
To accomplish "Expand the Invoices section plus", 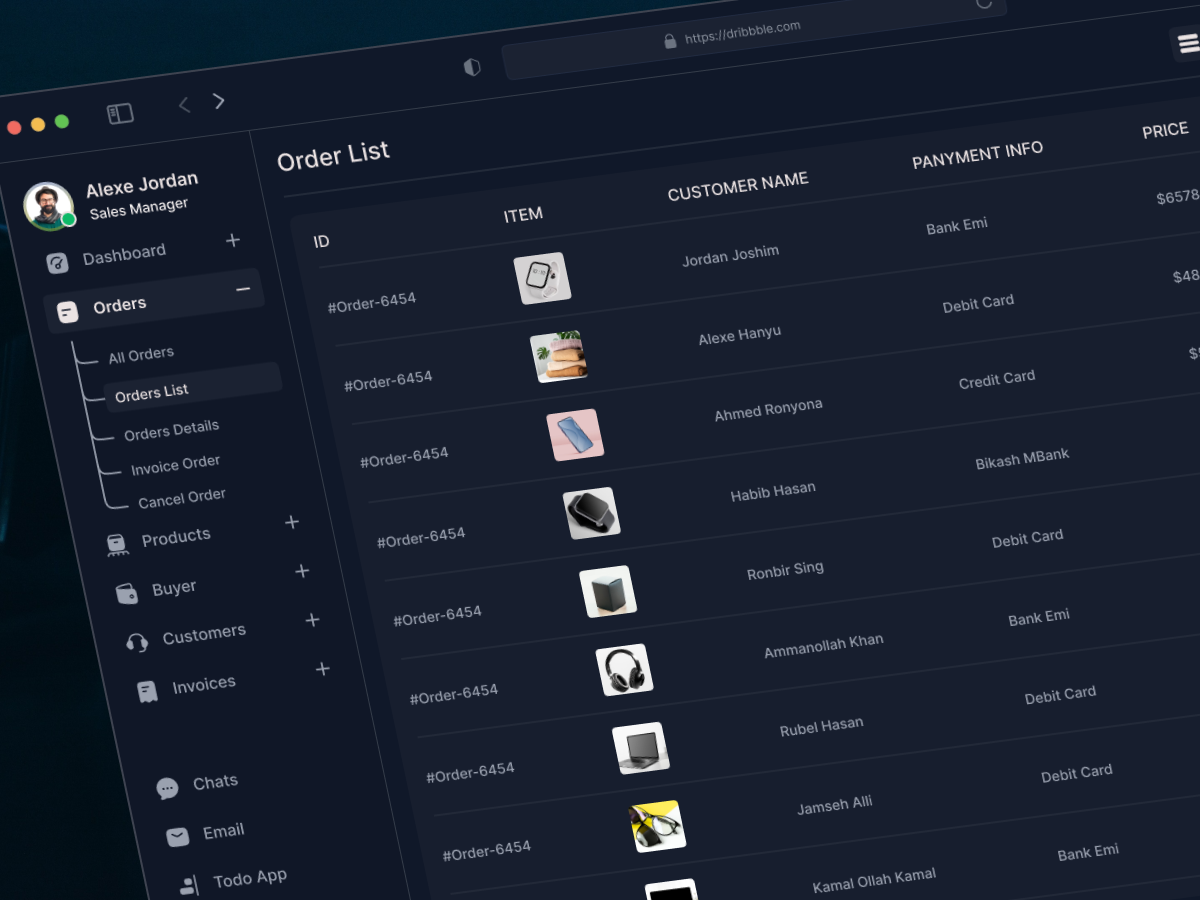I will (322, 668).
